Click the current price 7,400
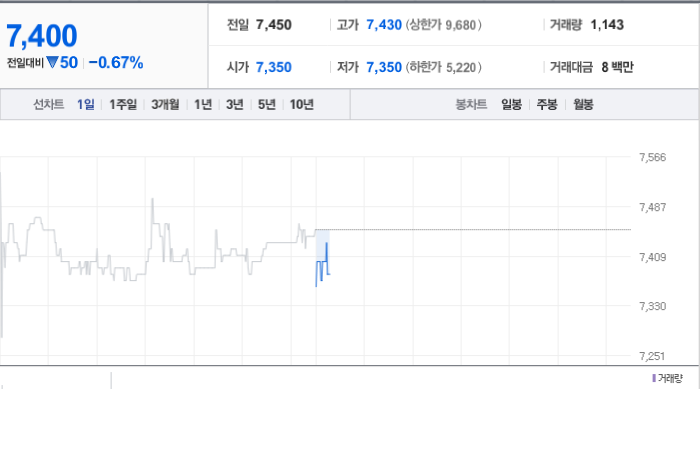This screenshot has height=450, width=700. [42, 36]
